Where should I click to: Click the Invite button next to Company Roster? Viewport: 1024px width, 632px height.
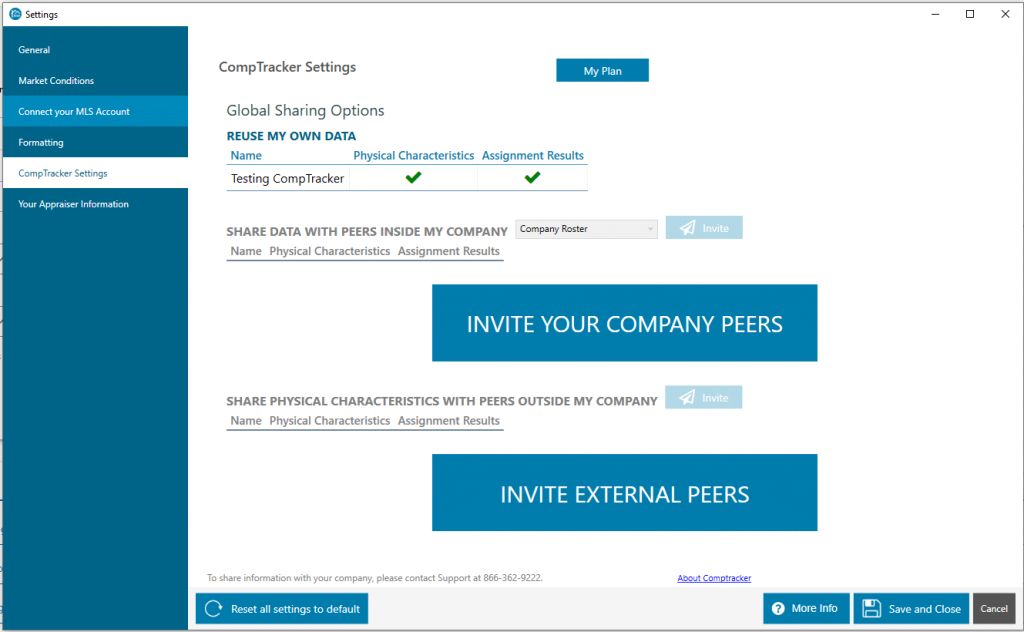tap(704, 228)
